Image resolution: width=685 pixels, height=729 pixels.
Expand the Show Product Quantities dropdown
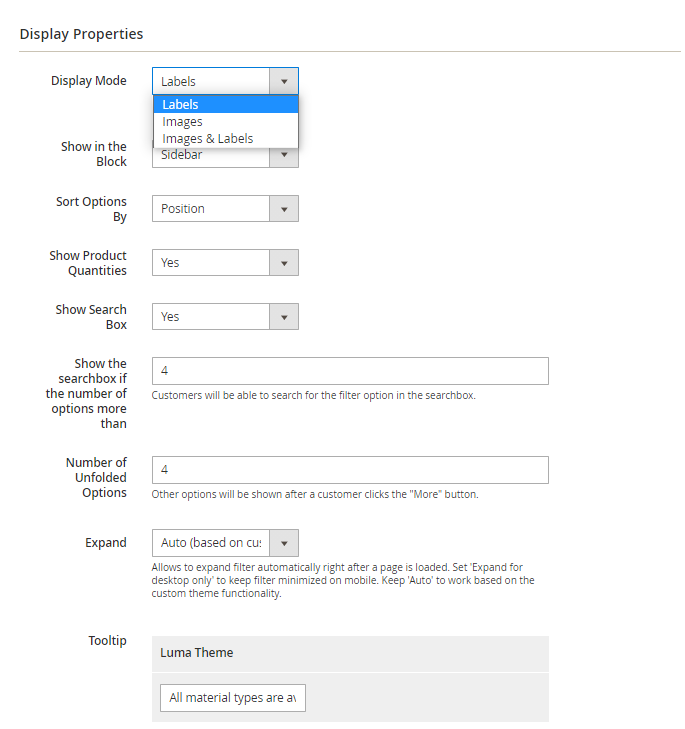click(225, 262)
